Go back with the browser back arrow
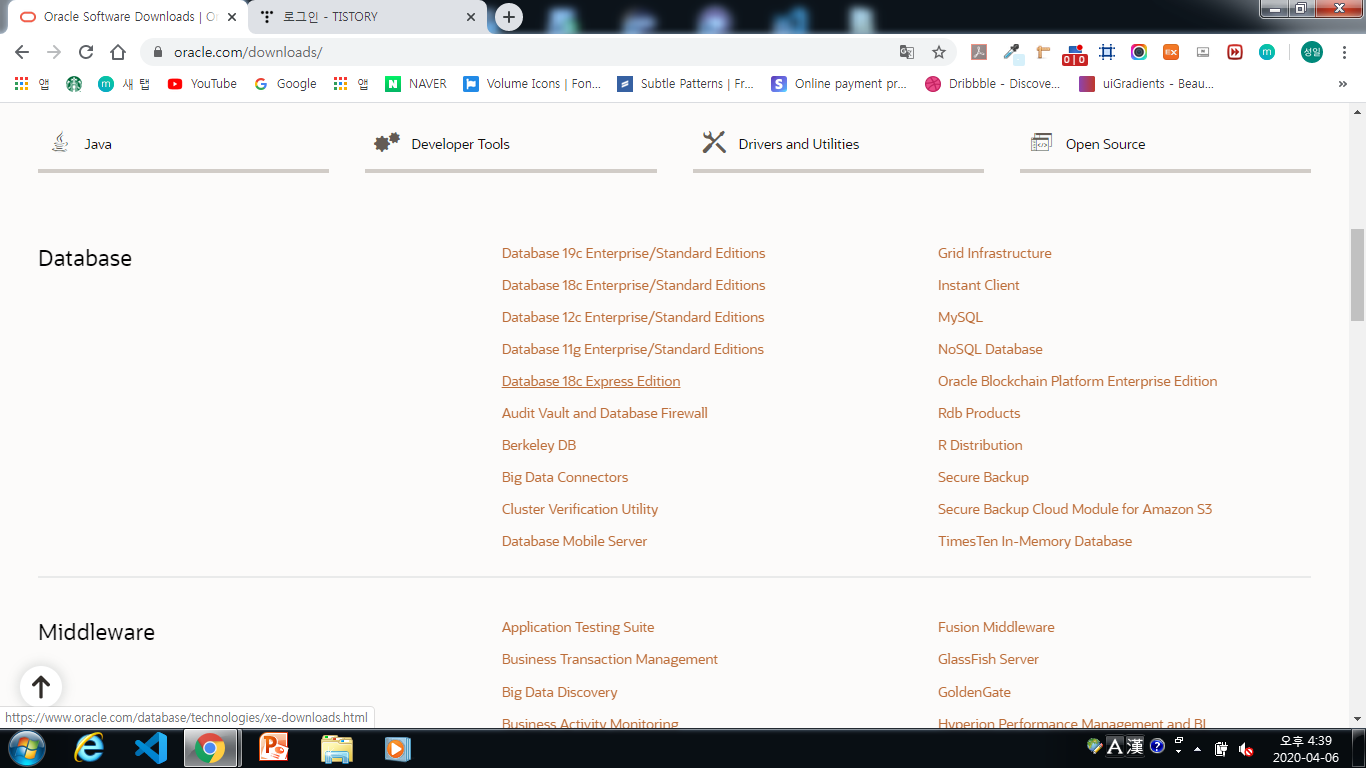 (22, 52)
